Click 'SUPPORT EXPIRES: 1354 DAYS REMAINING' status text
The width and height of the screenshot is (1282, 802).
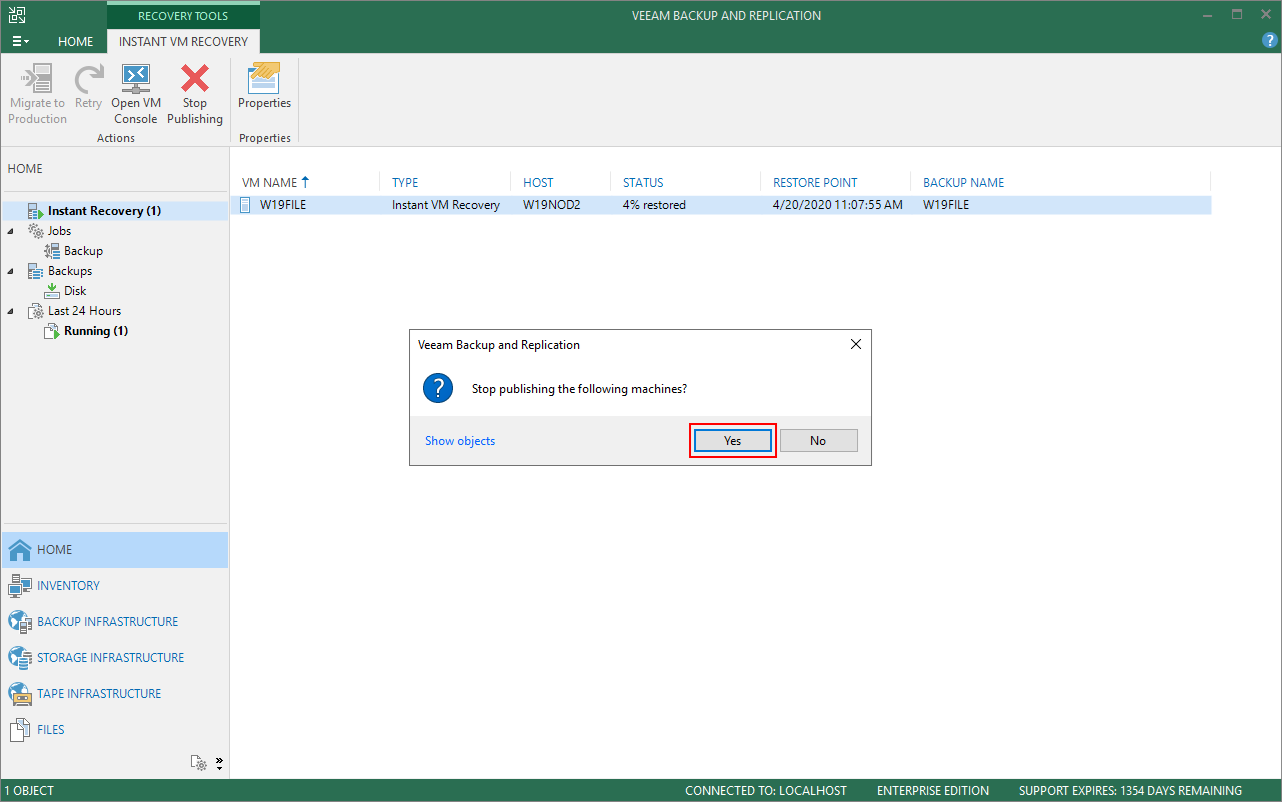[x=1130, y=791]
